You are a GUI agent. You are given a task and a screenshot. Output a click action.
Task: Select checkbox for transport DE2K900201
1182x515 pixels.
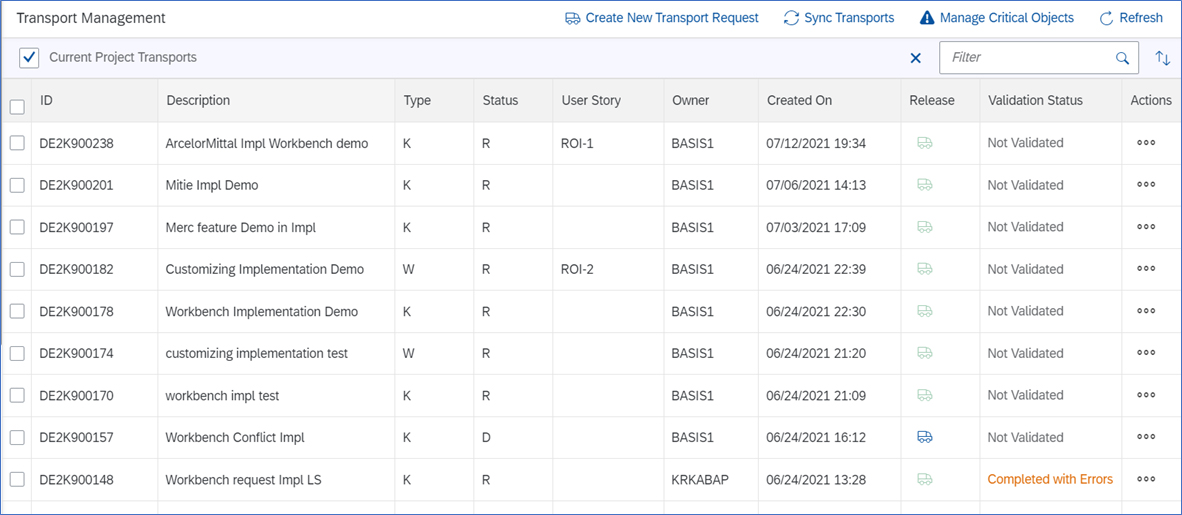pos(17,185)
